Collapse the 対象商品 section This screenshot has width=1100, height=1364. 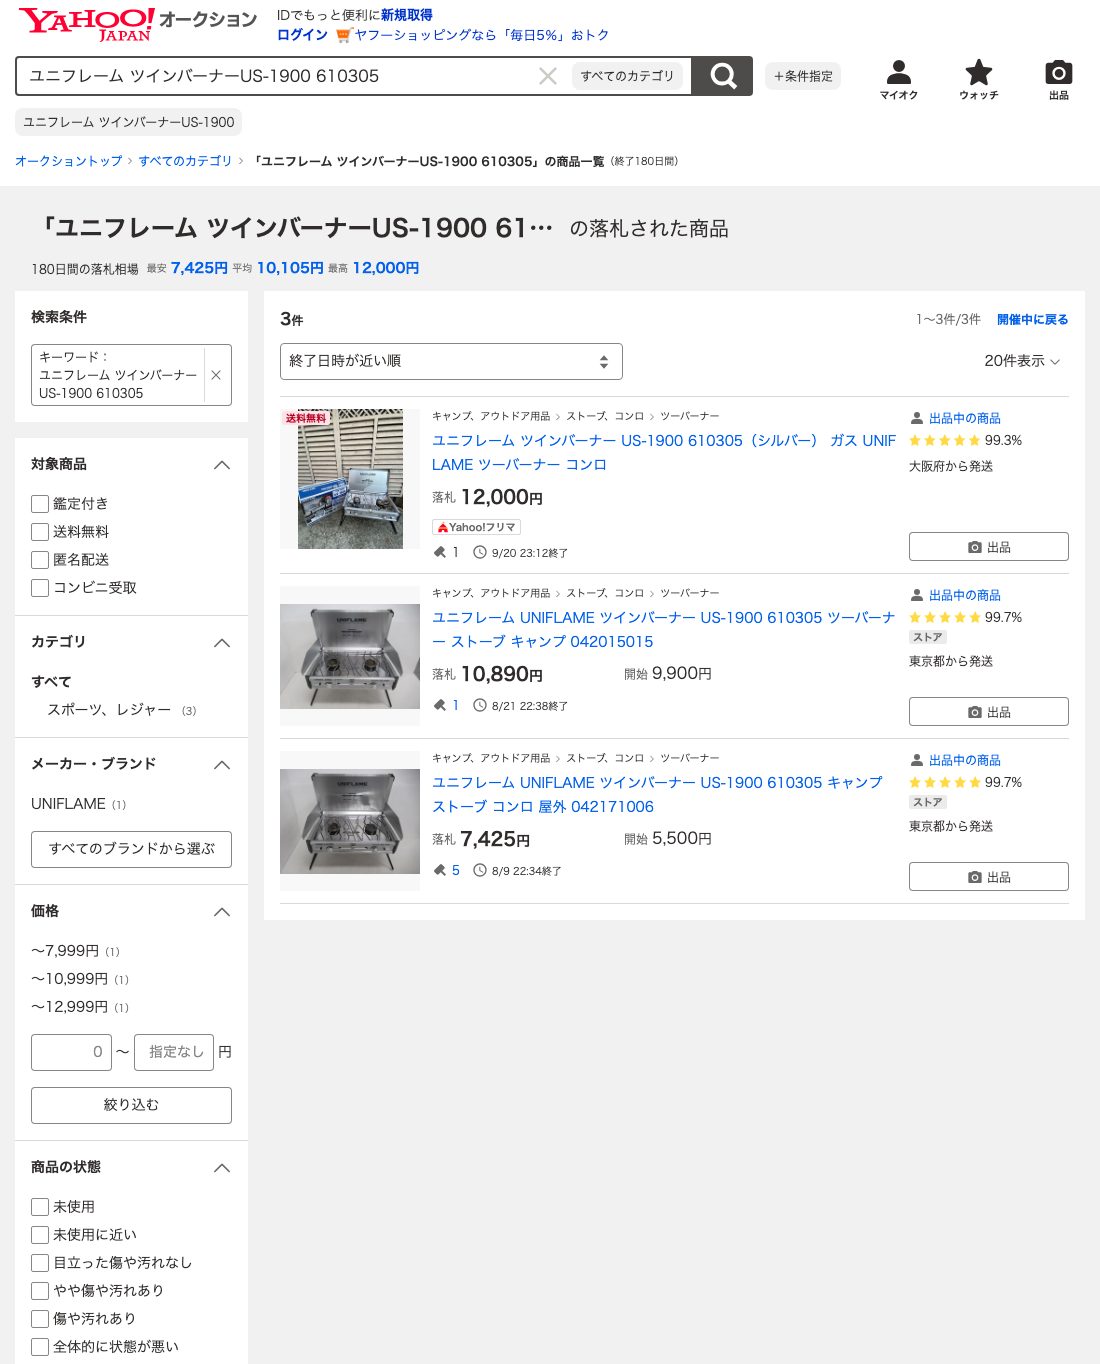222,465
